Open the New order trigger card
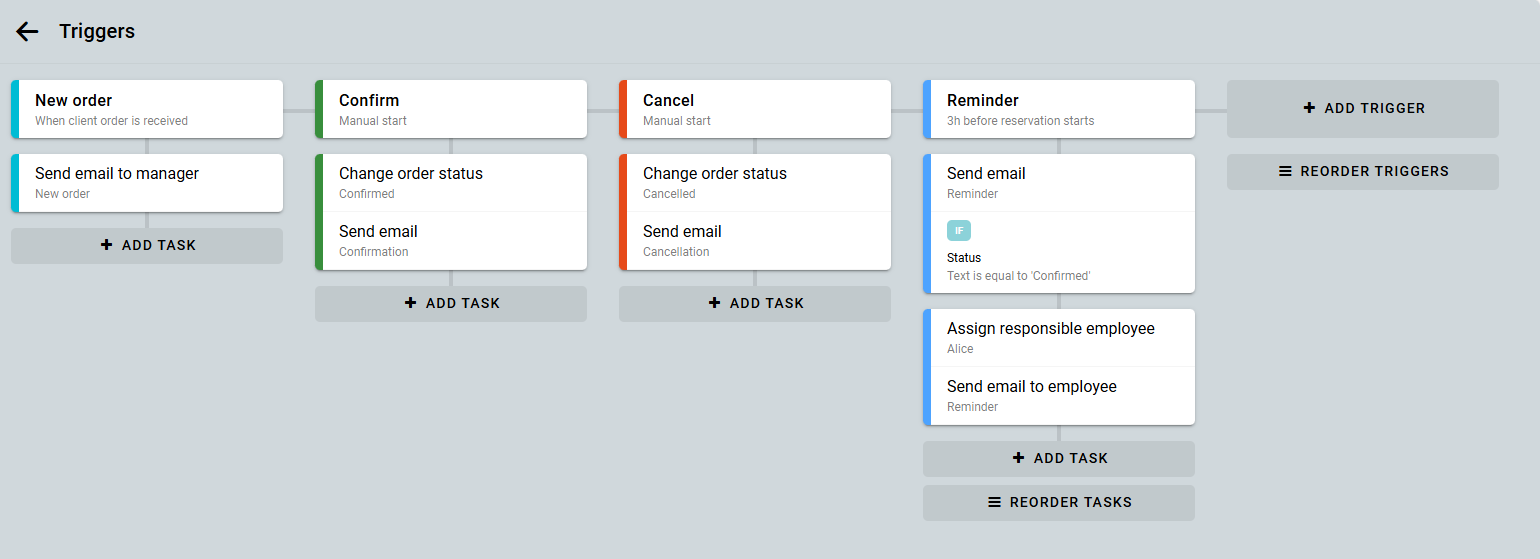This screenshot has width=1540, height=559. tap(150, 109)
